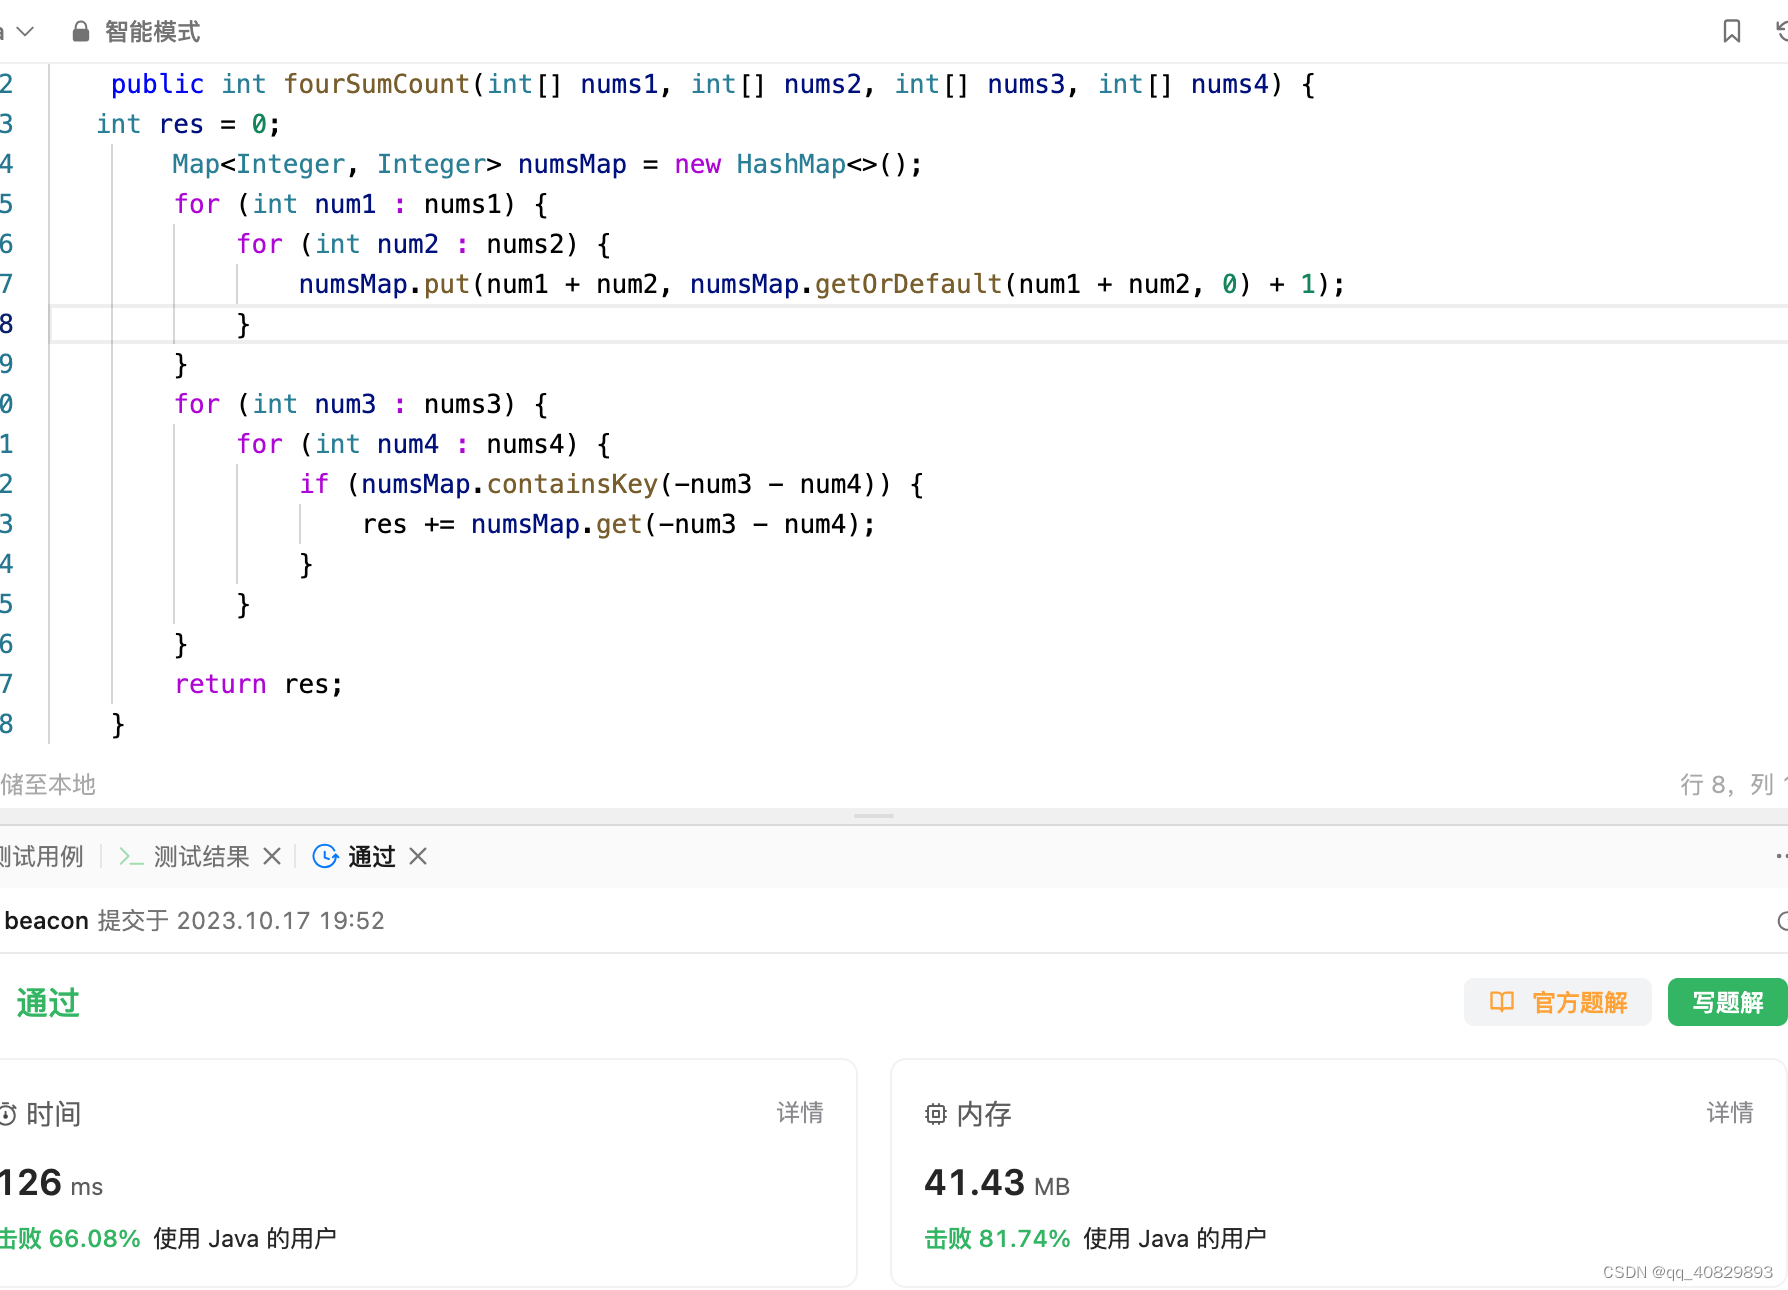Screen dimensions: 1788x1290
Task: Click the book icon in 官方题解
Action: click(x=1502, y=1002)
